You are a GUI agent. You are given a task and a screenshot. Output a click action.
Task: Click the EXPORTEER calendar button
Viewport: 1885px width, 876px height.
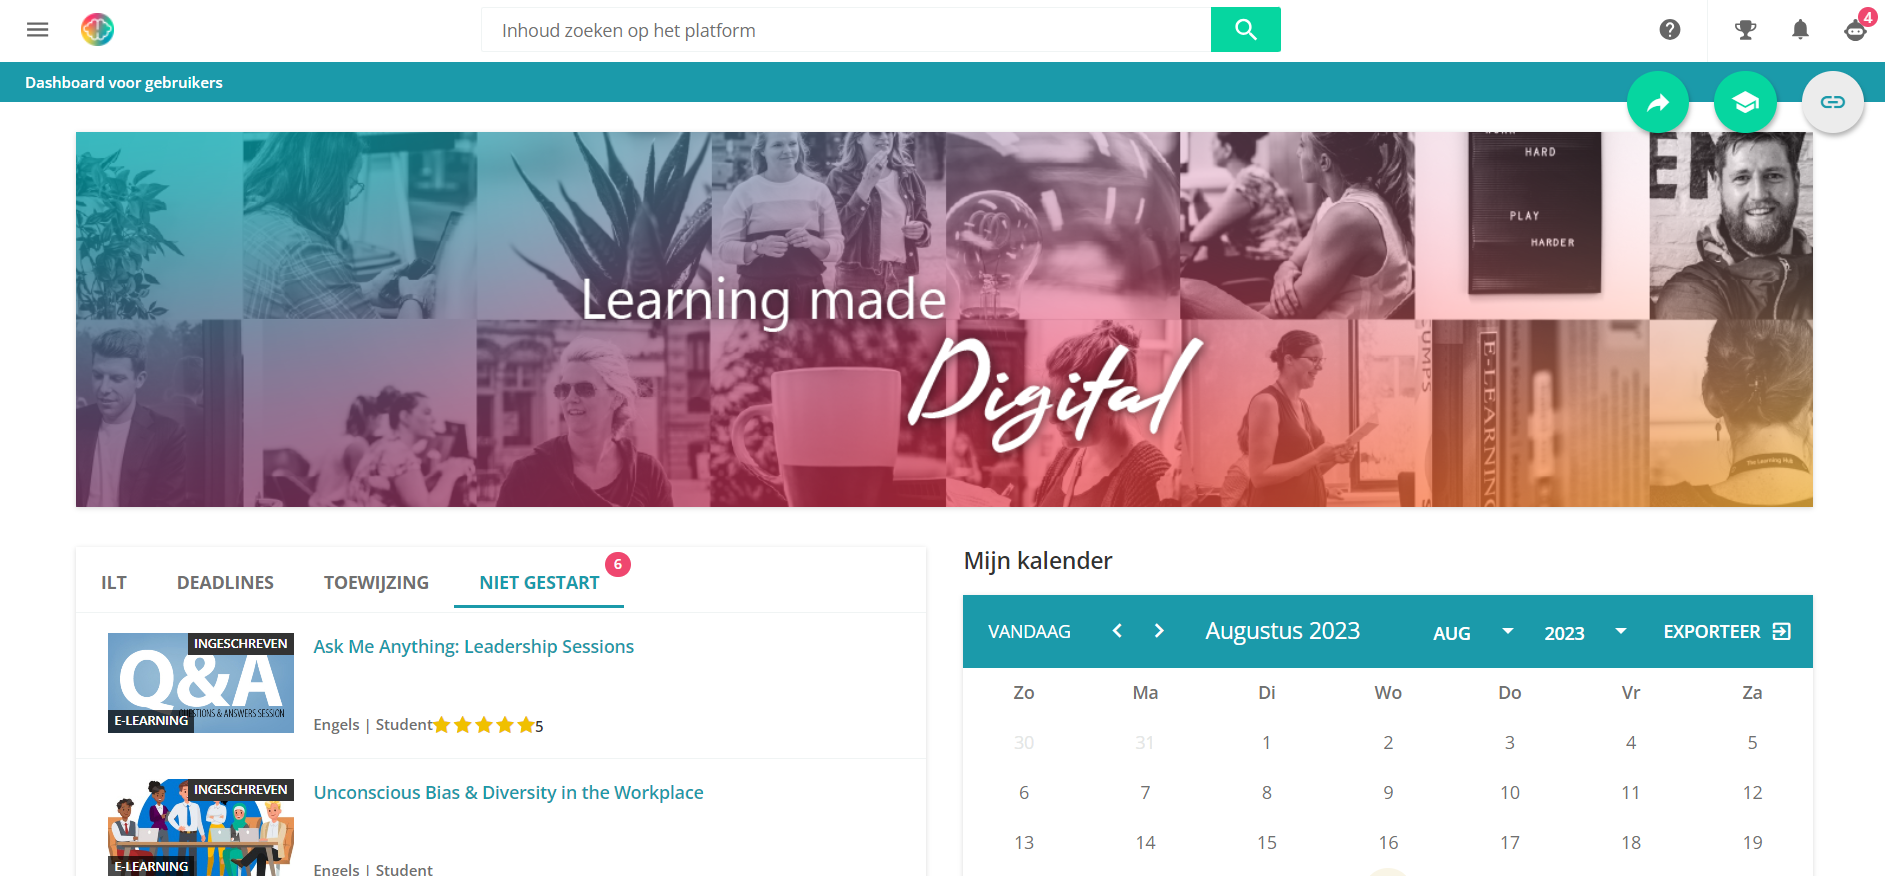1727,632
